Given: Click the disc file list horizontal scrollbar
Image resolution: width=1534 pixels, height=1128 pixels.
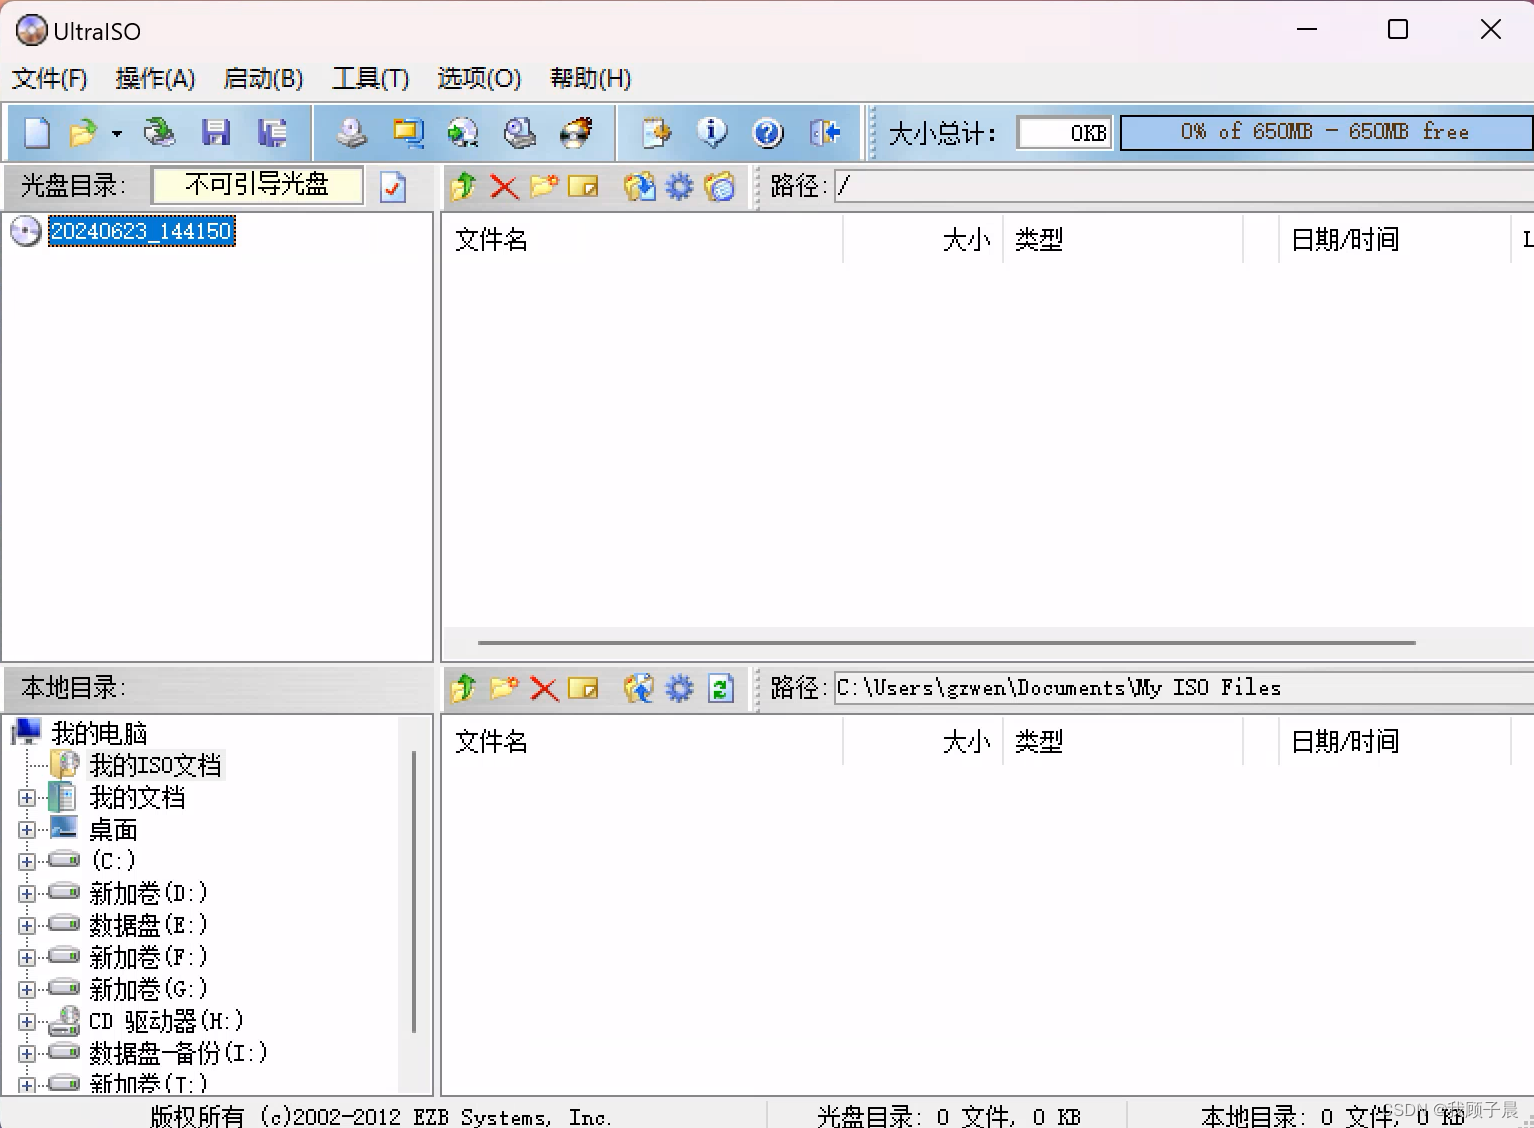Looking at the screenshot, I should (x=946, y=643).
